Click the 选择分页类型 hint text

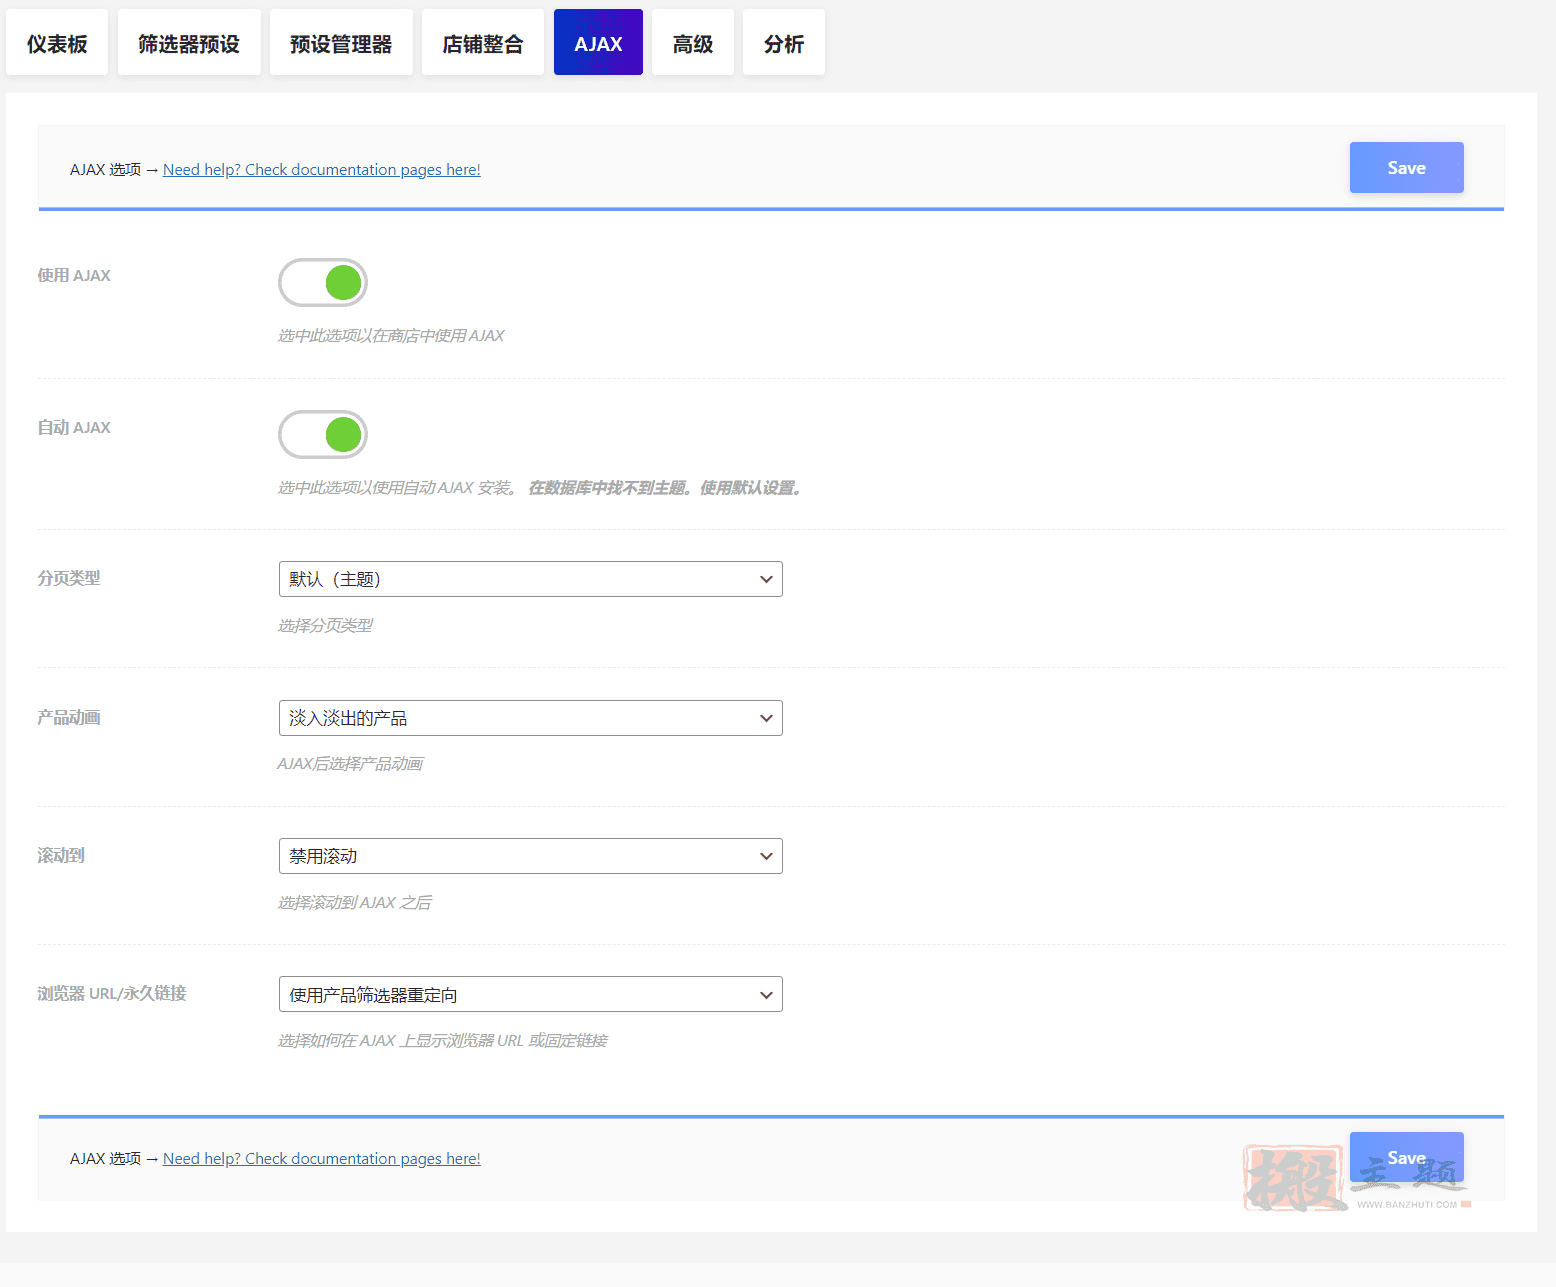(x=325, y=626)
